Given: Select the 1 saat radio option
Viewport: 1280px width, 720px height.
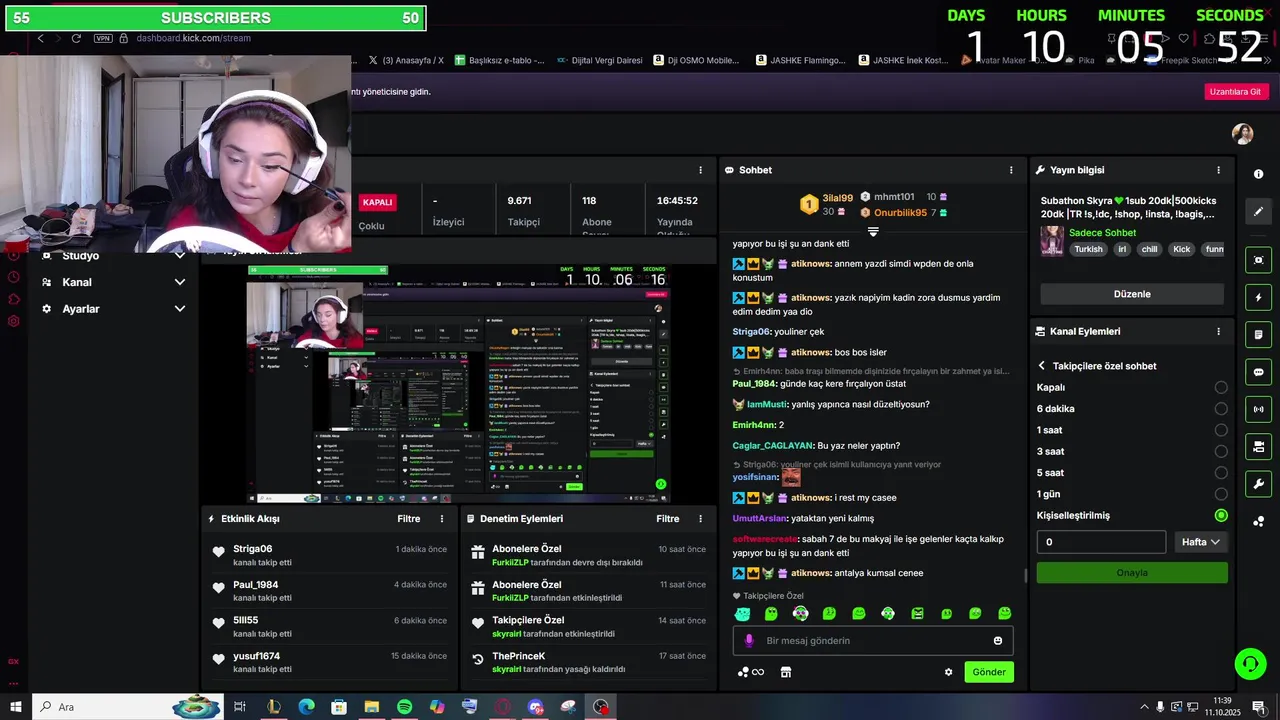Looking at the screenshot, I should [x=1220, y=430].
